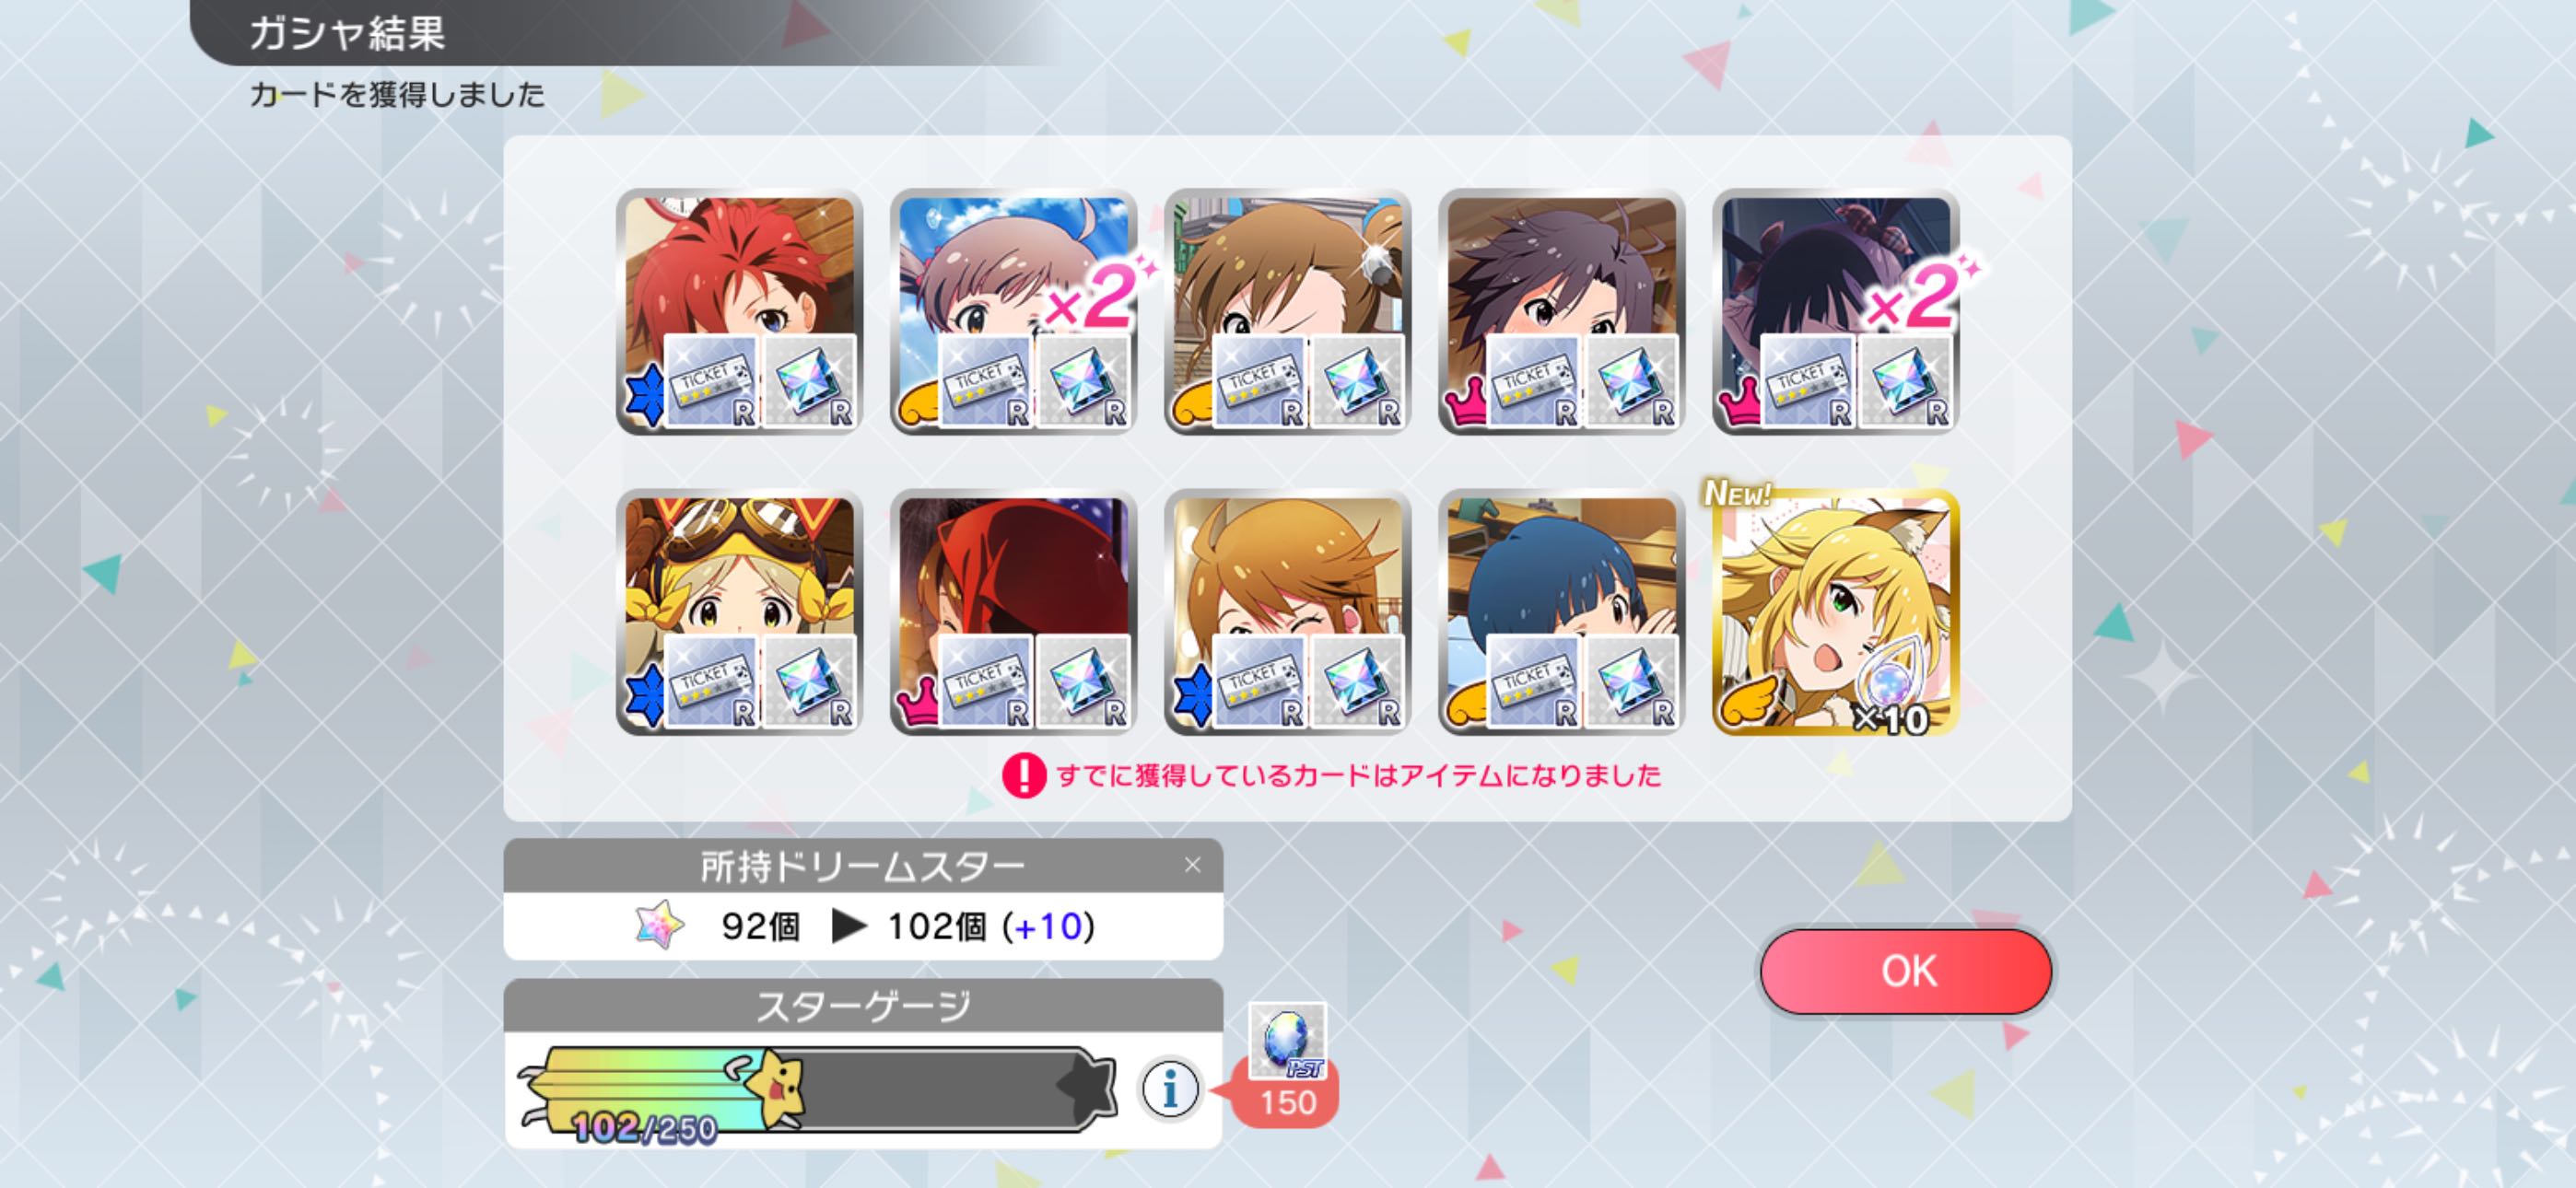Image resolution: width=2576 pixels, height=1188 pixels.
Task: Close the 所持ドリームスター panel
Action: [1192, 865]
